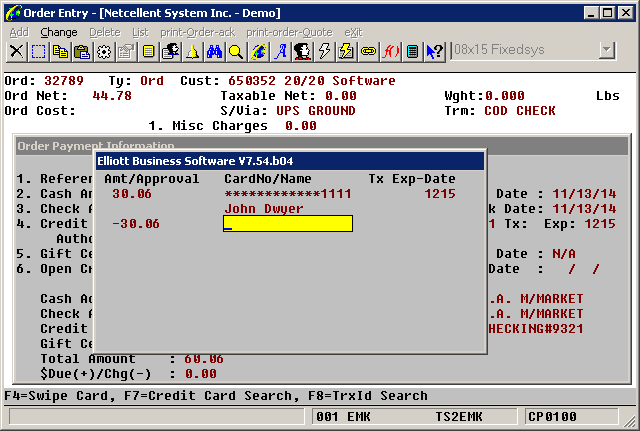The image size is (640, 431).
Task: Click the chain link toolbar icon
Action: pos(369,51)
